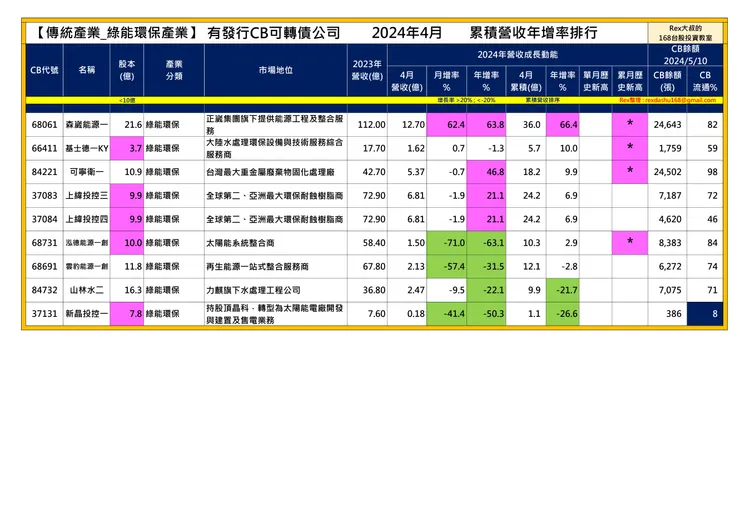Click the market position 力麒旗下水處理工程公司
The height and width of the screenshot is (523, 740).
click(x=253, y=290)
